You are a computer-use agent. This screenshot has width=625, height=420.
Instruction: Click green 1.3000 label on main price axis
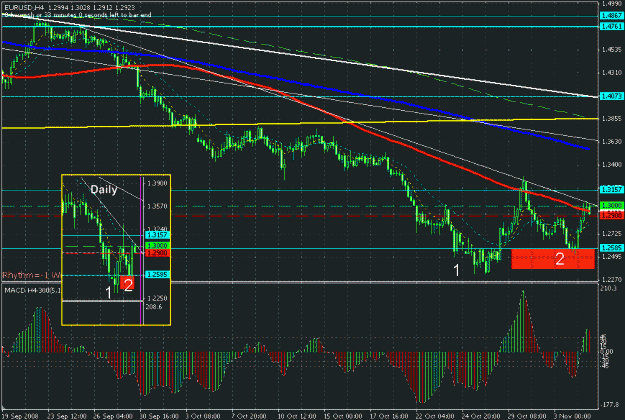(611, 205)
